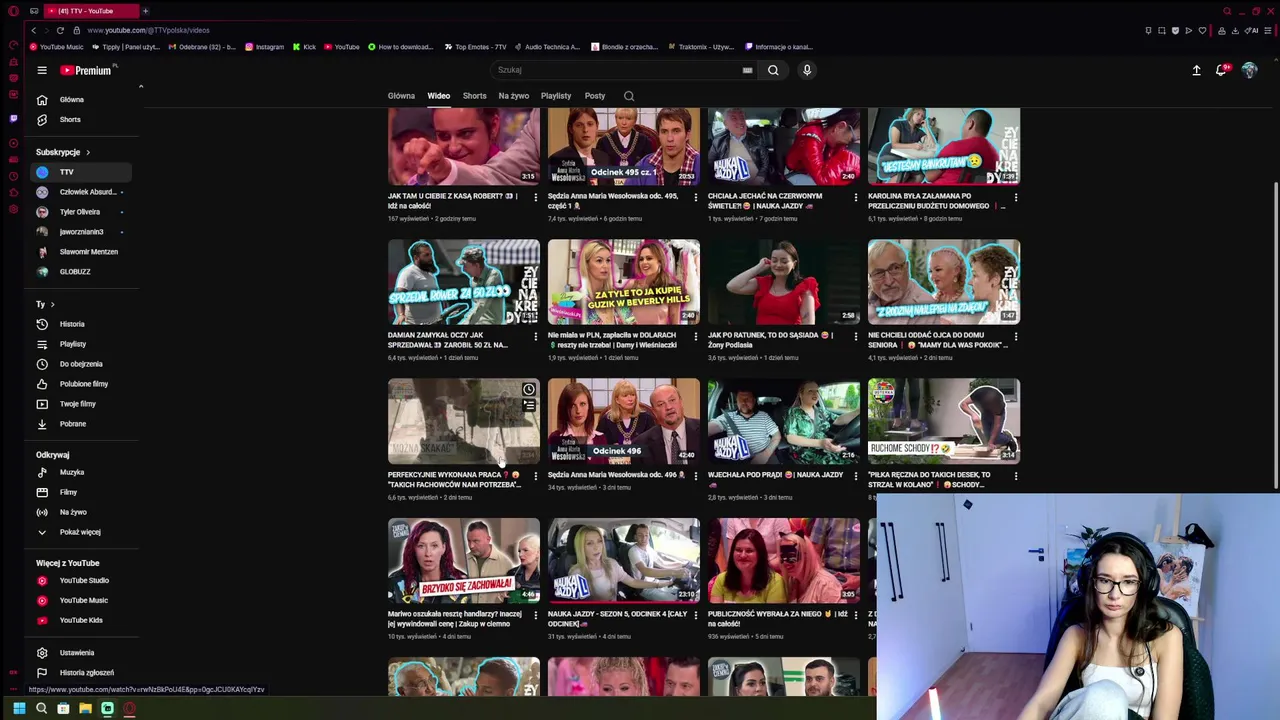Click the search magnifier button
The image size is (1280, 720).
[773, 70]
